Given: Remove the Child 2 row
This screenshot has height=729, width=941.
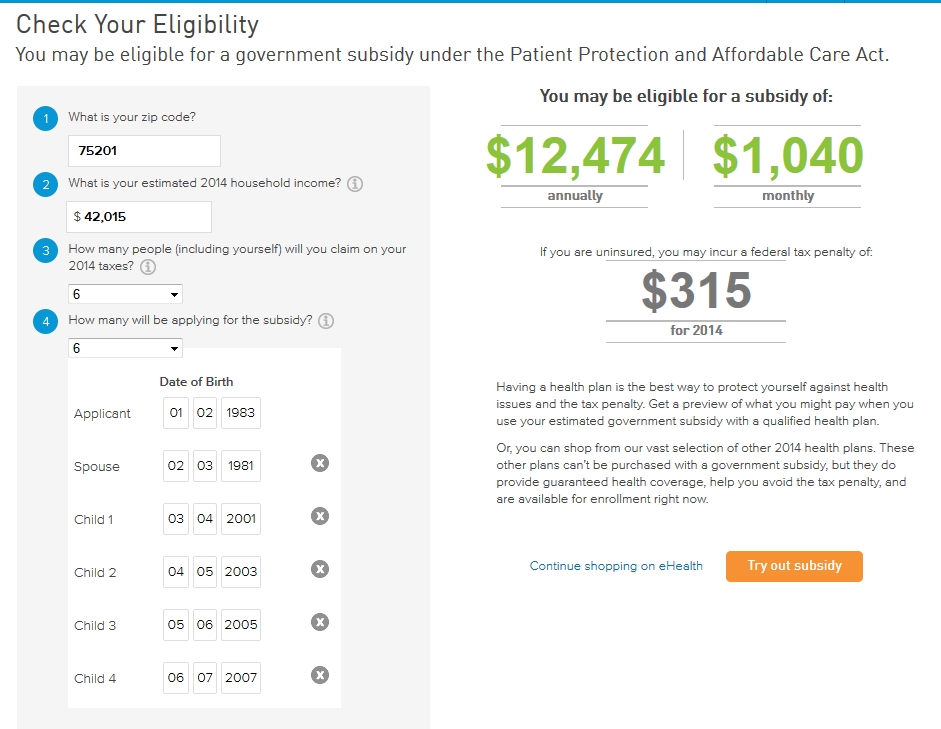Looking at the screenshot, I should (320, 569).
